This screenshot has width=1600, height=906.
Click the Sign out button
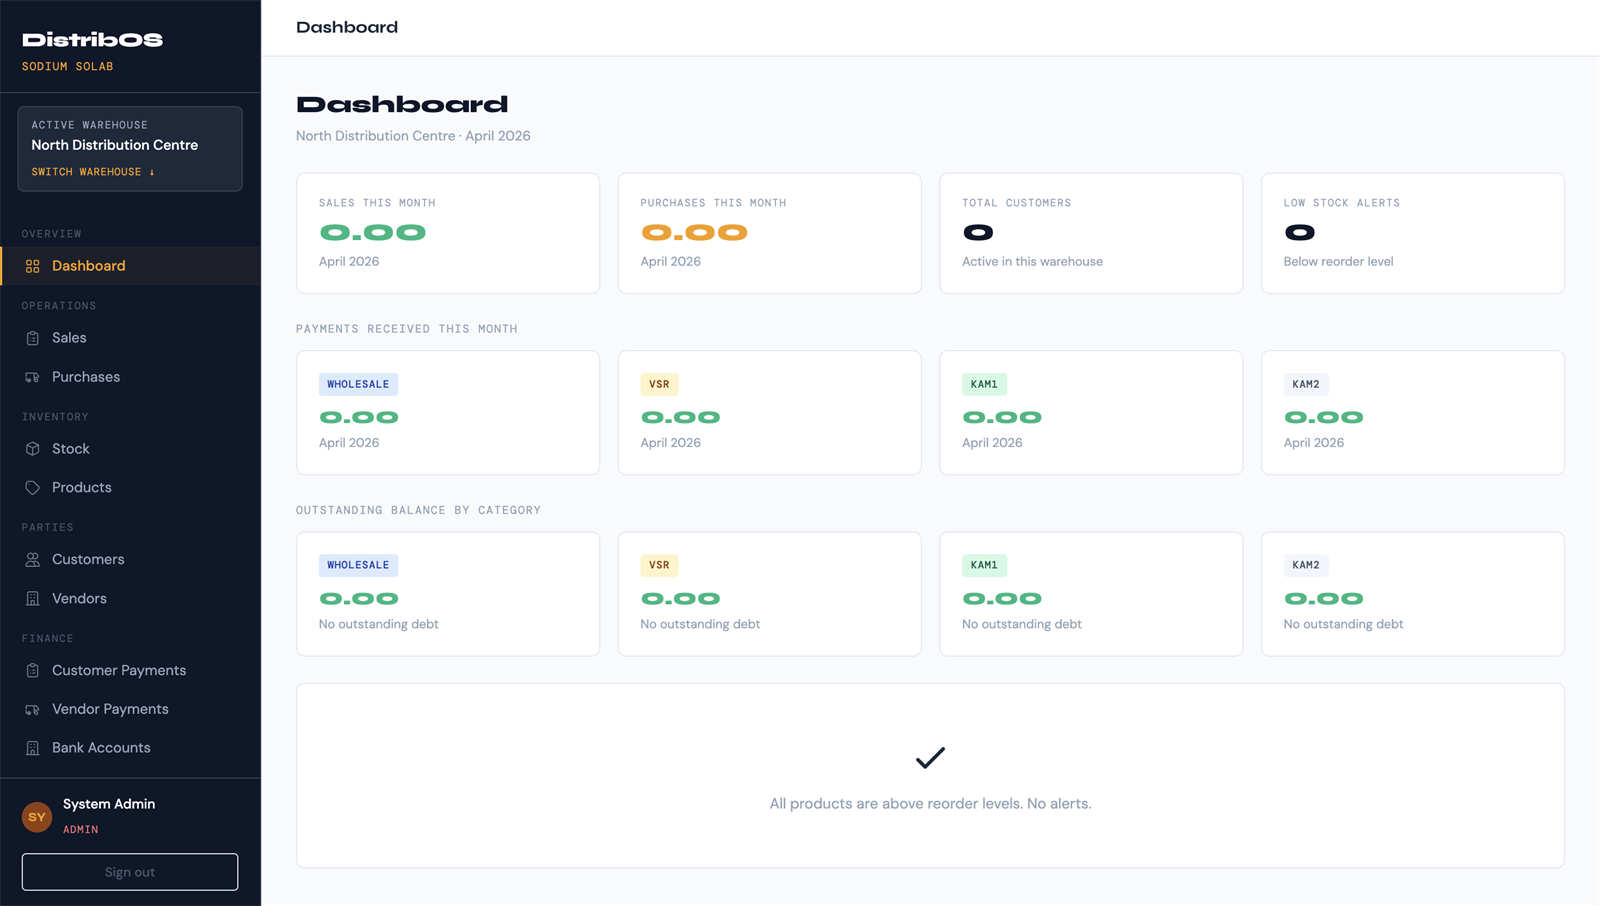130,872
